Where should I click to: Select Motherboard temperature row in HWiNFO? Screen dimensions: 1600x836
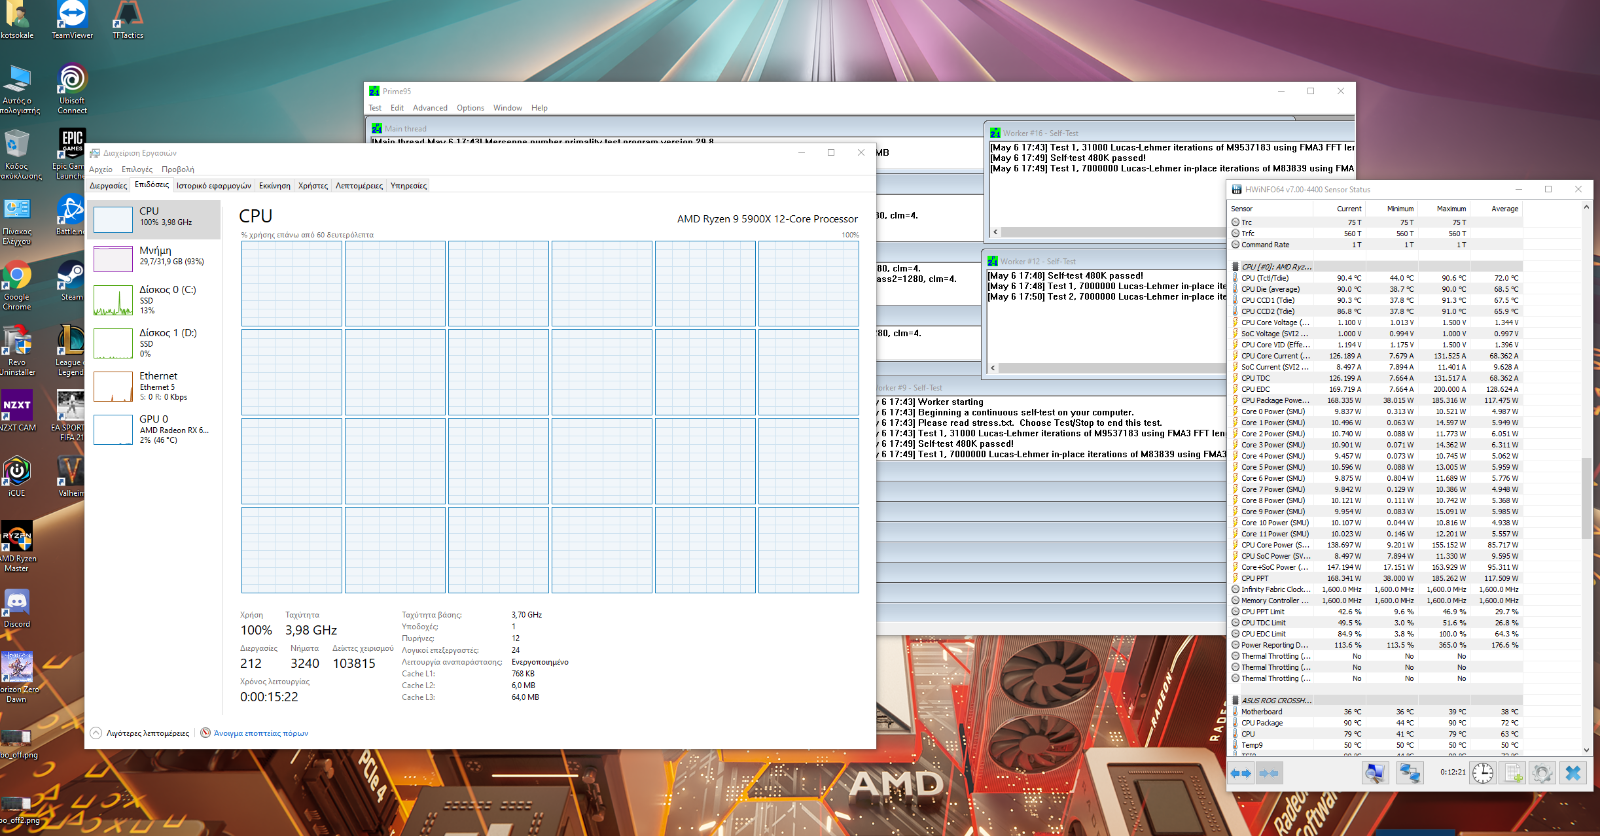(1375, 712)
